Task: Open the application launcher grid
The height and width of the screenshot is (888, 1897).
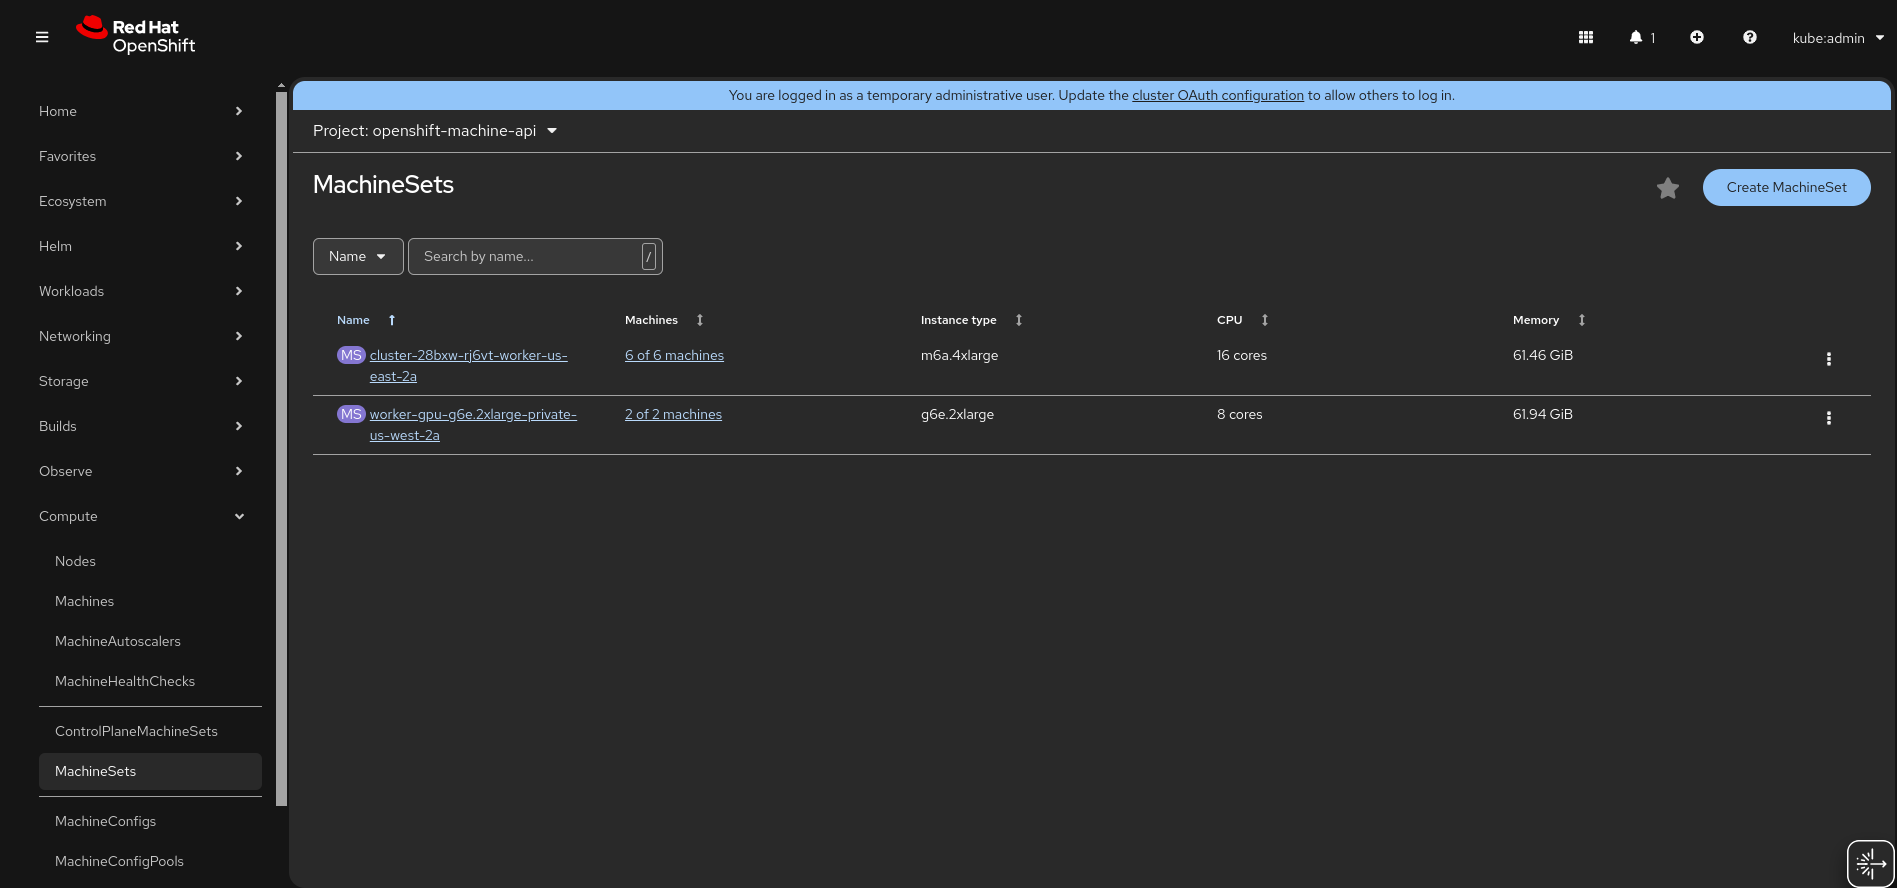Action: [1586, 37]
